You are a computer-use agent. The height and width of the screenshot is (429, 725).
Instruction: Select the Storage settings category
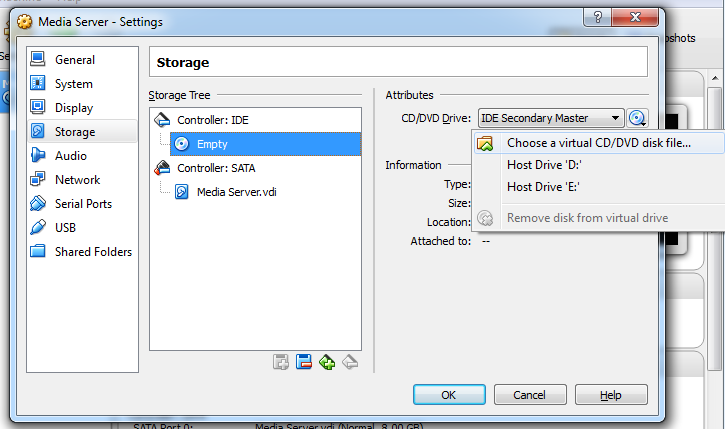click(x=82, y=132)
